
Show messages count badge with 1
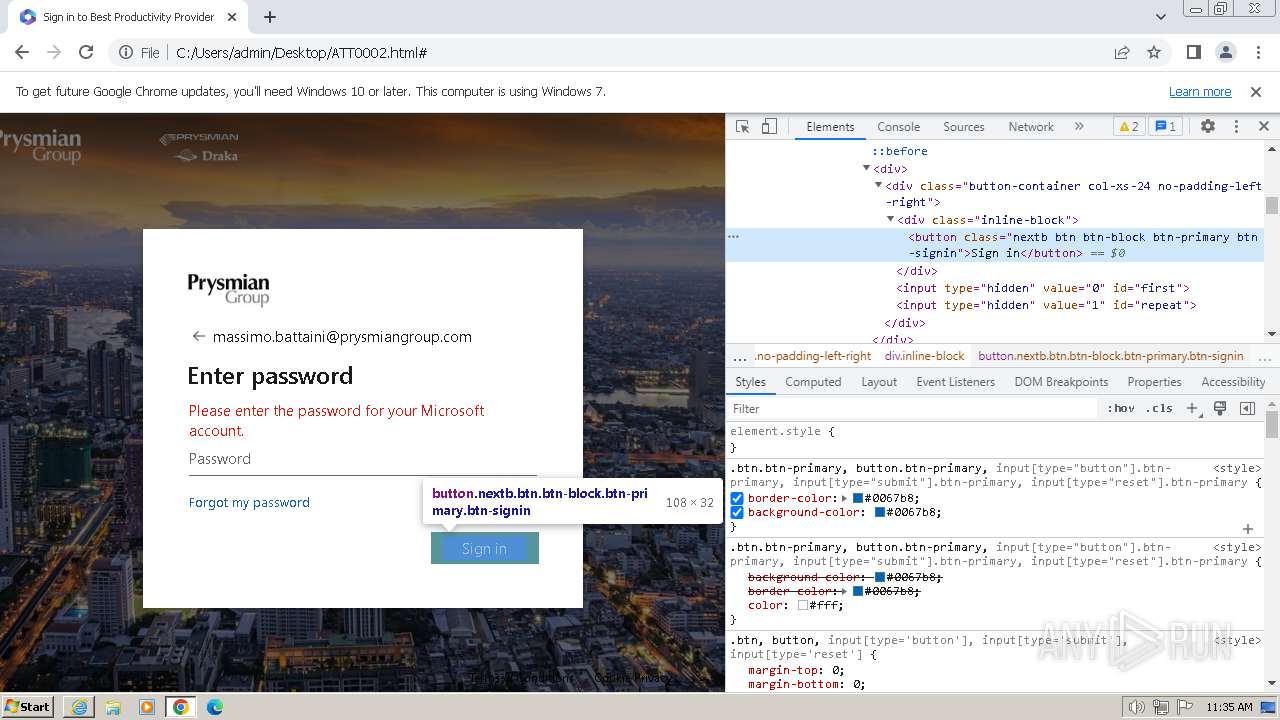[1165, 127]
